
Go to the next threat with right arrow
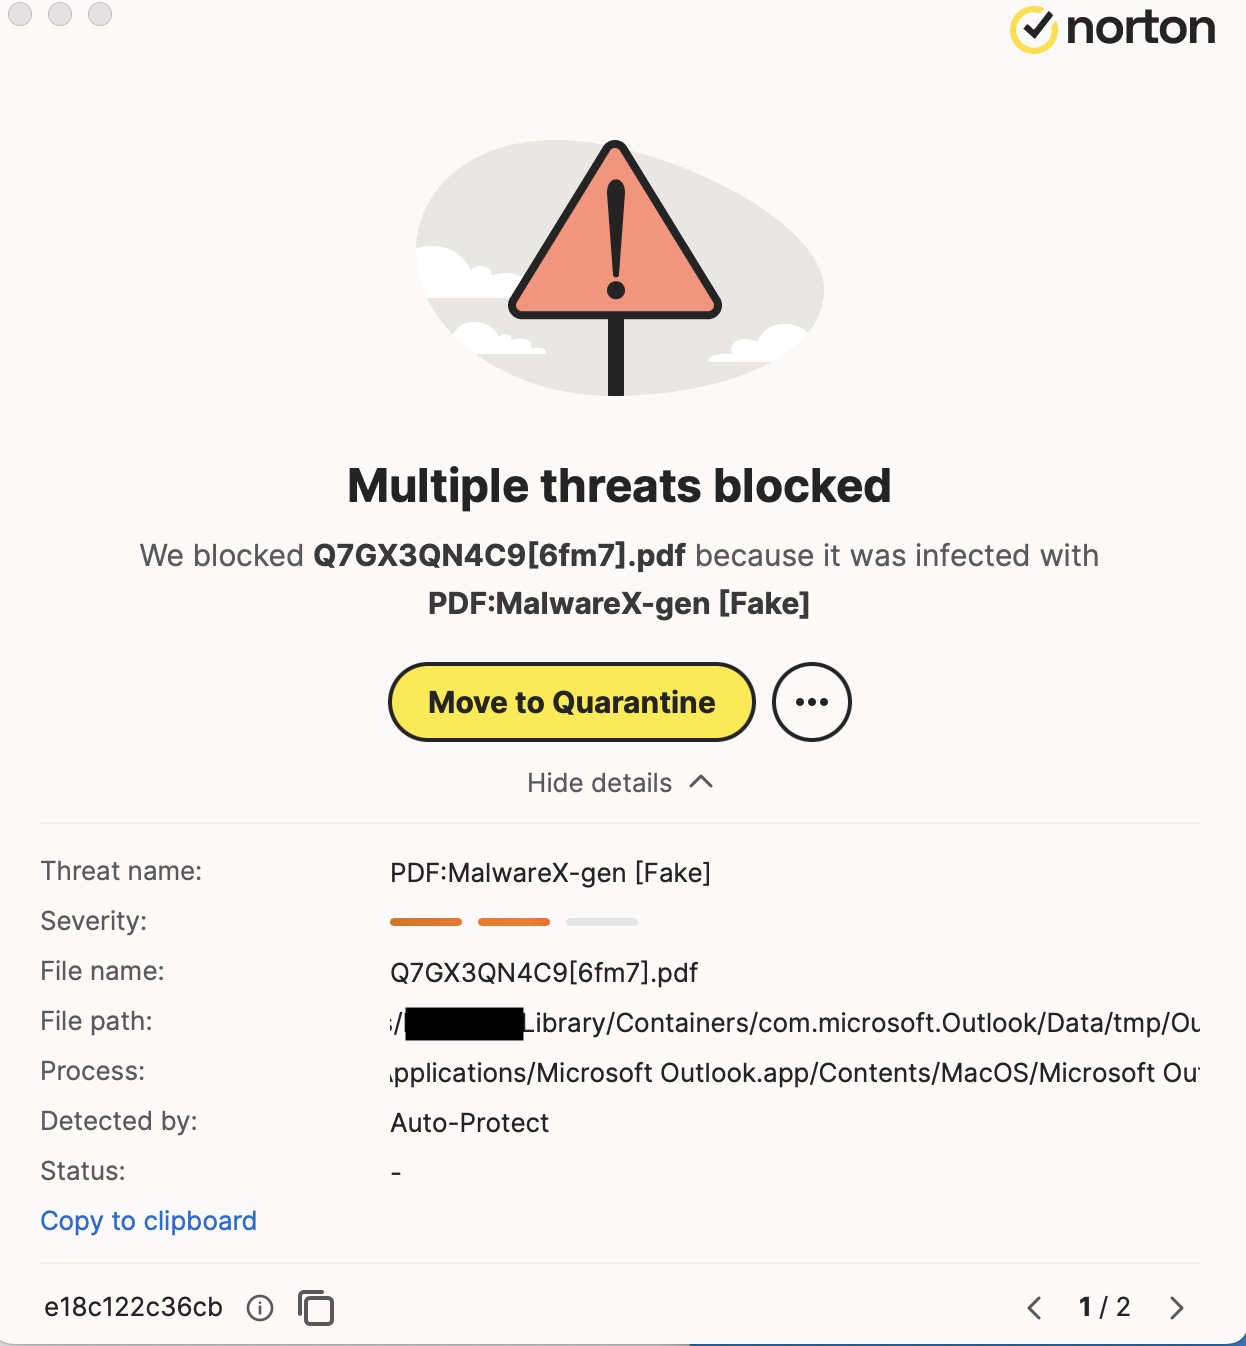coord(1176,1308)
